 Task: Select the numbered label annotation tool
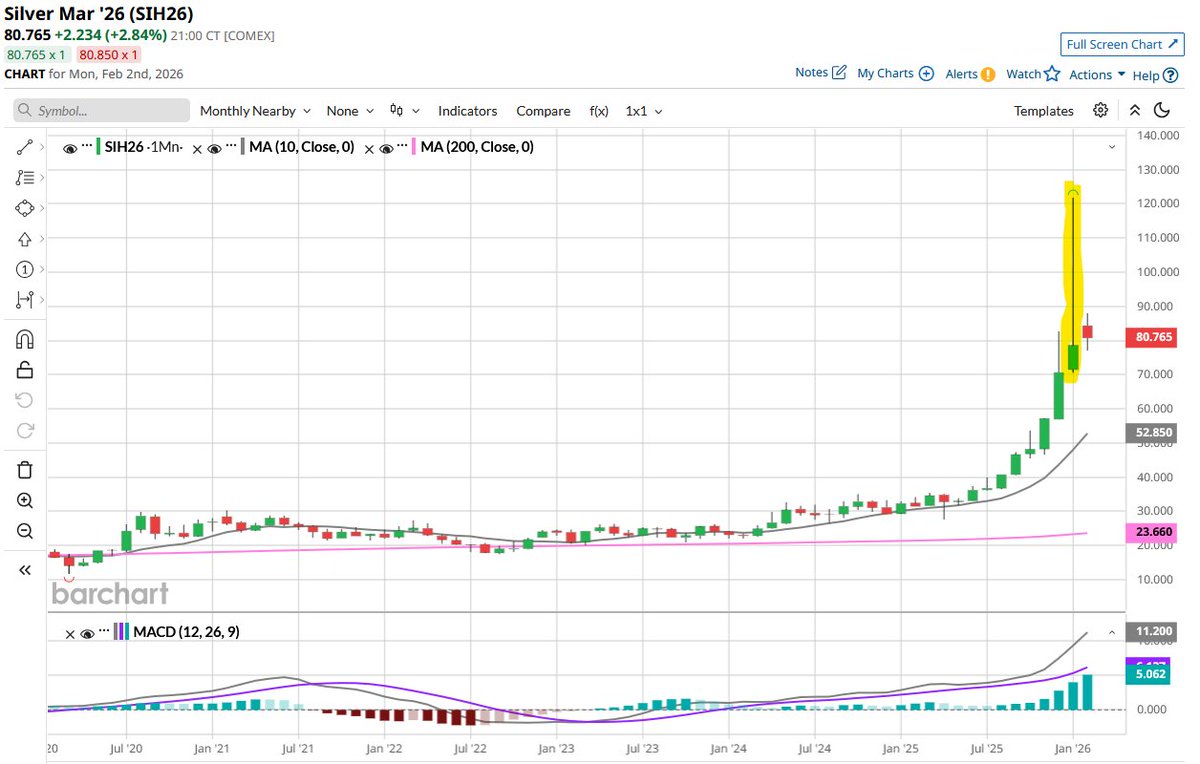25,270
